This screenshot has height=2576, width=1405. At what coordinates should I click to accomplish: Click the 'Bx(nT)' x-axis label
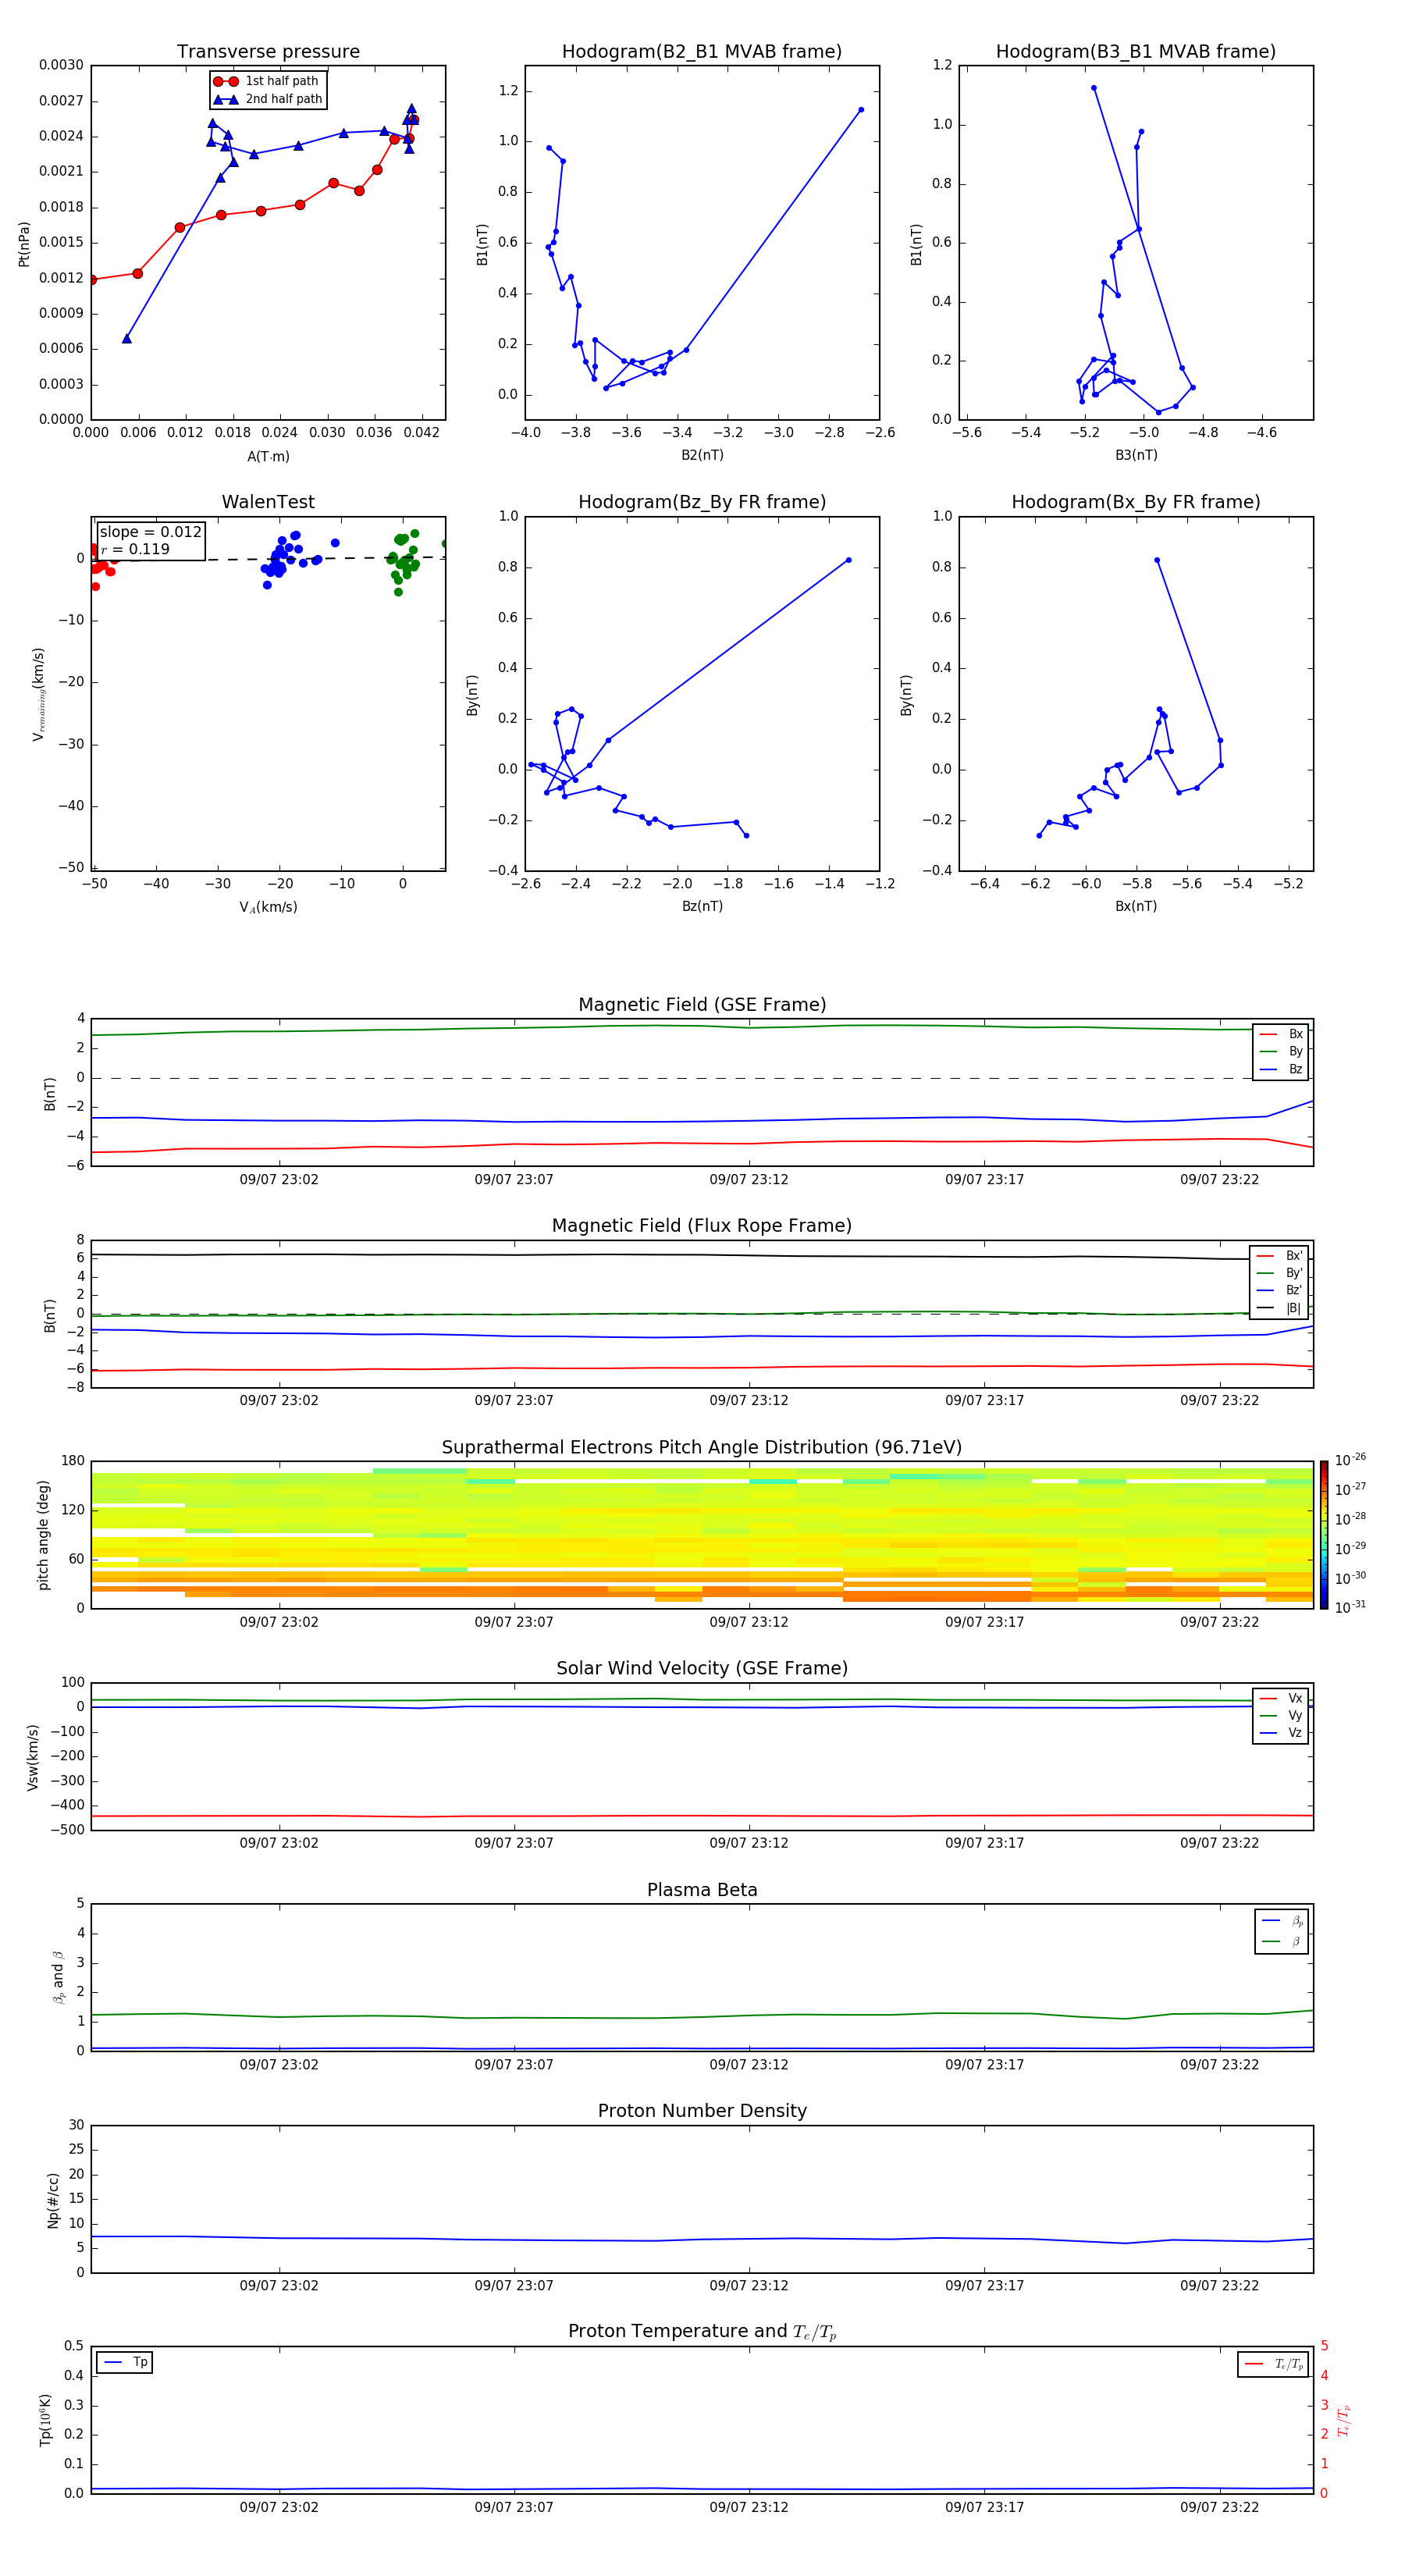[x=1136, y=906]
